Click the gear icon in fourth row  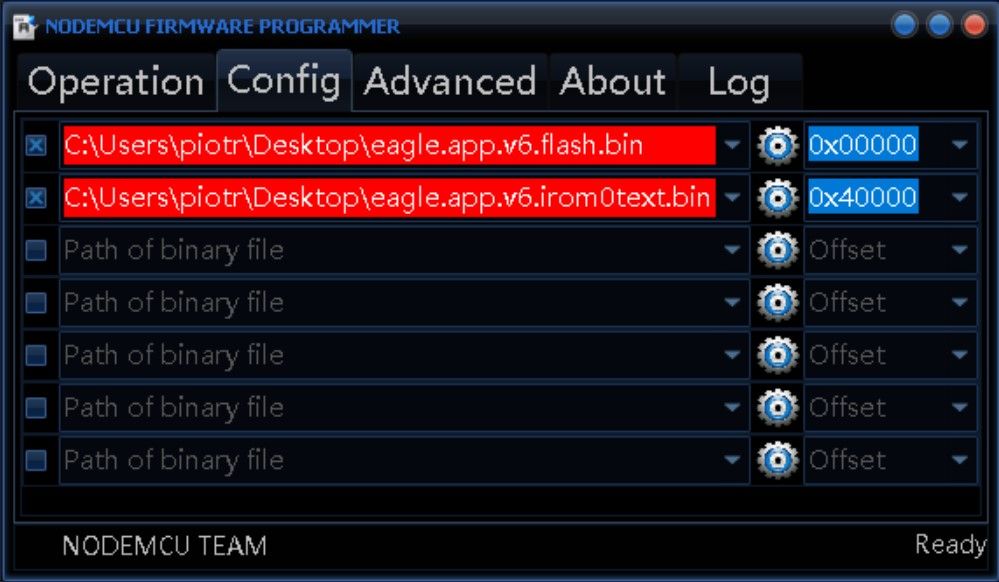point(777,302)
